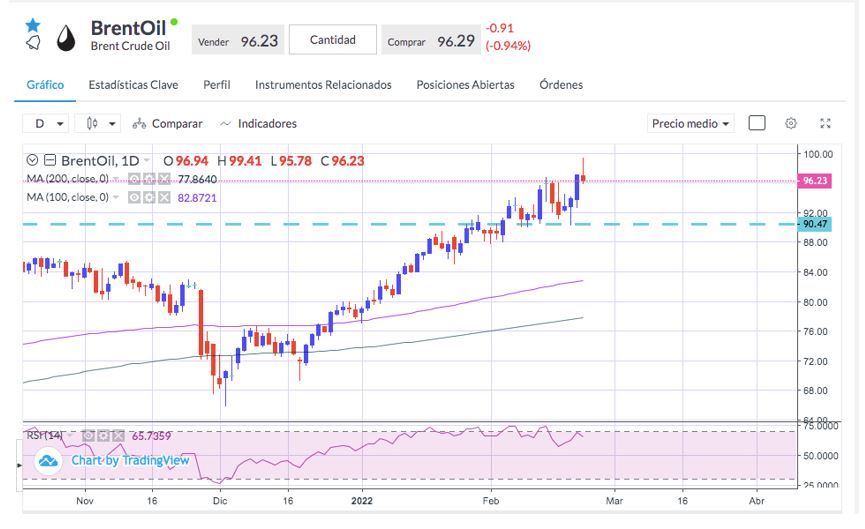Open the candlestick chart style dropdown

[98, 124]
